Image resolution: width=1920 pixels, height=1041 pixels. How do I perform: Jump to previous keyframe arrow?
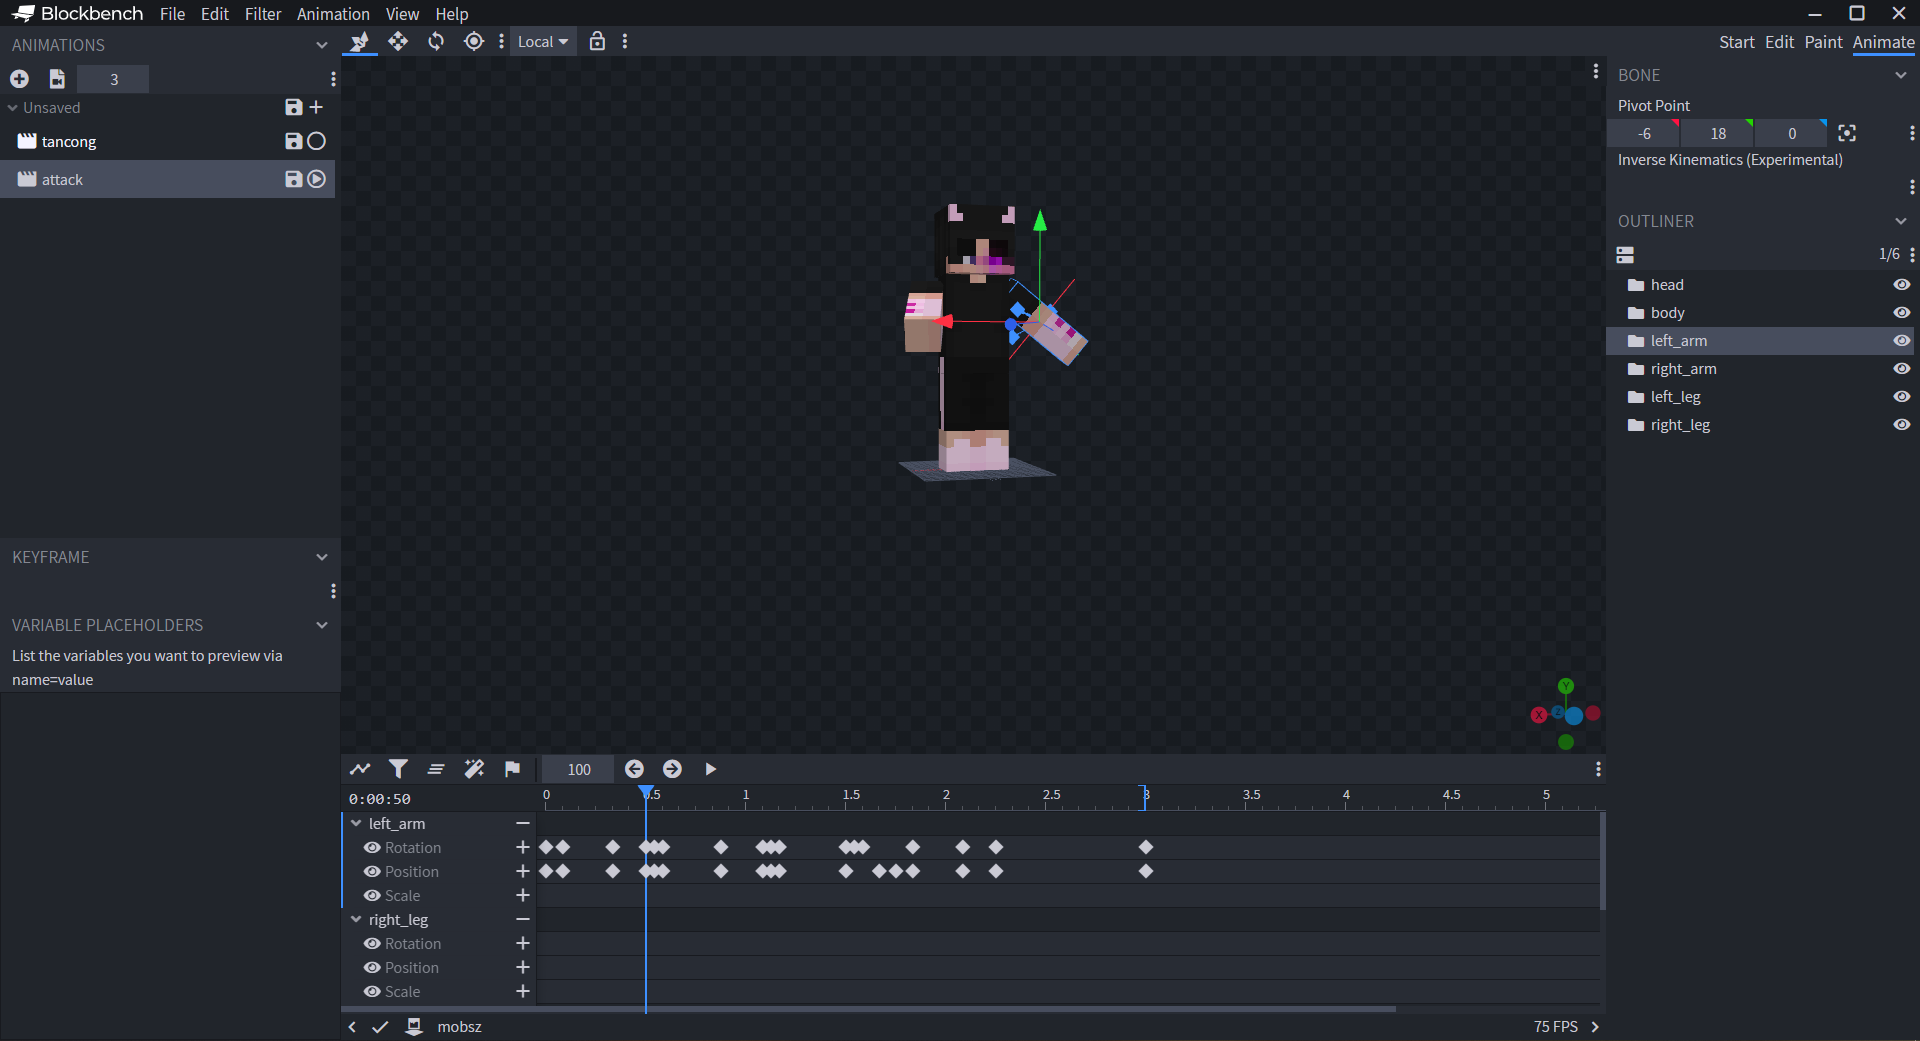click(634, 769)
